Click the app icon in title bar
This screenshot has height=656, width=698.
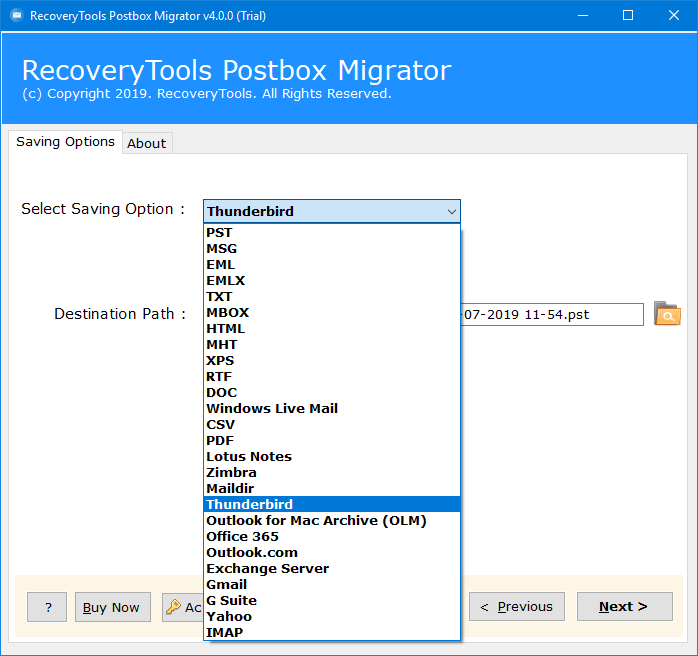coord(15,15)
